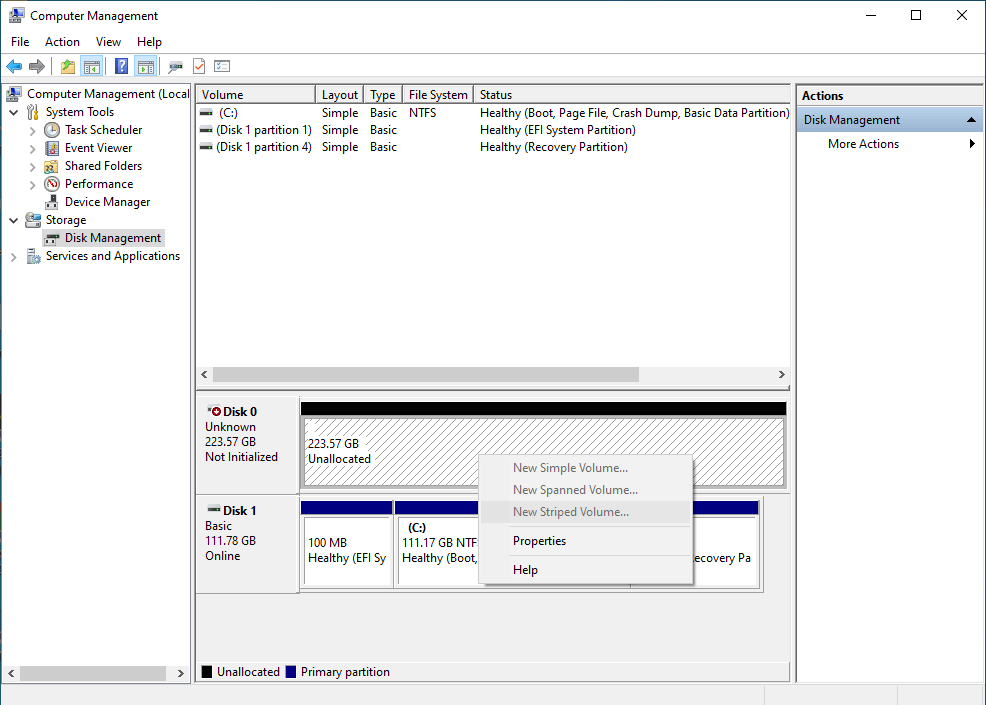The image size is (986, 705).
Task: Choose Help in the context menu
Action: point(585,570)
